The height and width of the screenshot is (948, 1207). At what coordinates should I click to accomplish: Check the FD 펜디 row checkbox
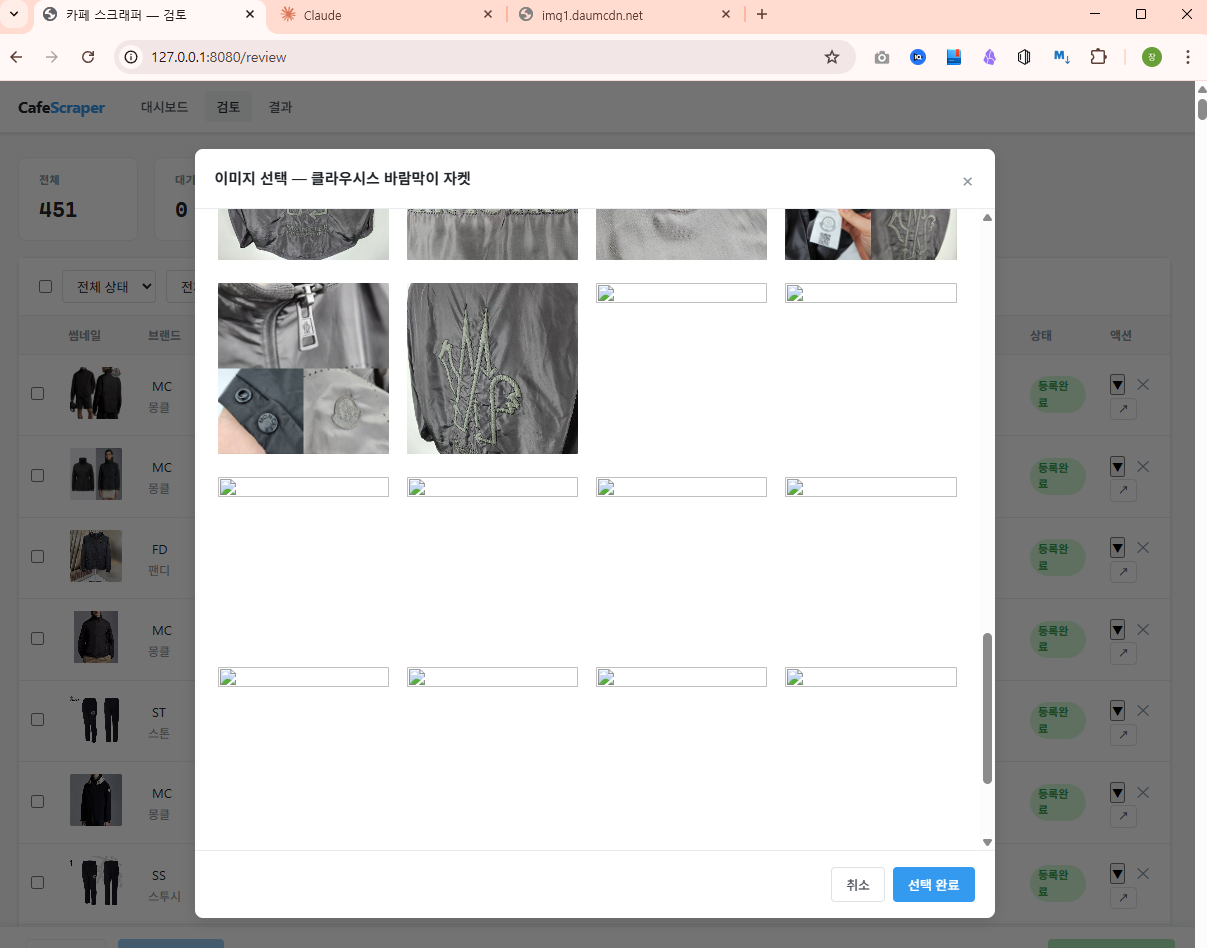tap(38, 556)
